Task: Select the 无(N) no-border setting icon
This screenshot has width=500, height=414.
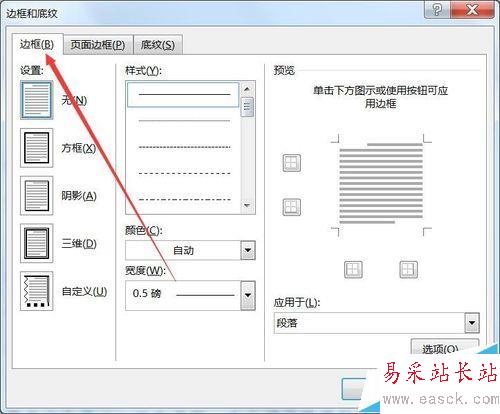Action: (x=37, y=100)
